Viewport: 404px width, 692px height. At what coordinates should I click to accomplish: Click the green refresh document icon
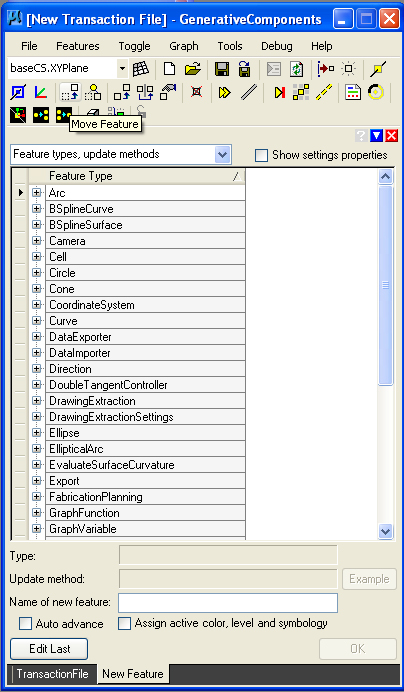(297, 68)
